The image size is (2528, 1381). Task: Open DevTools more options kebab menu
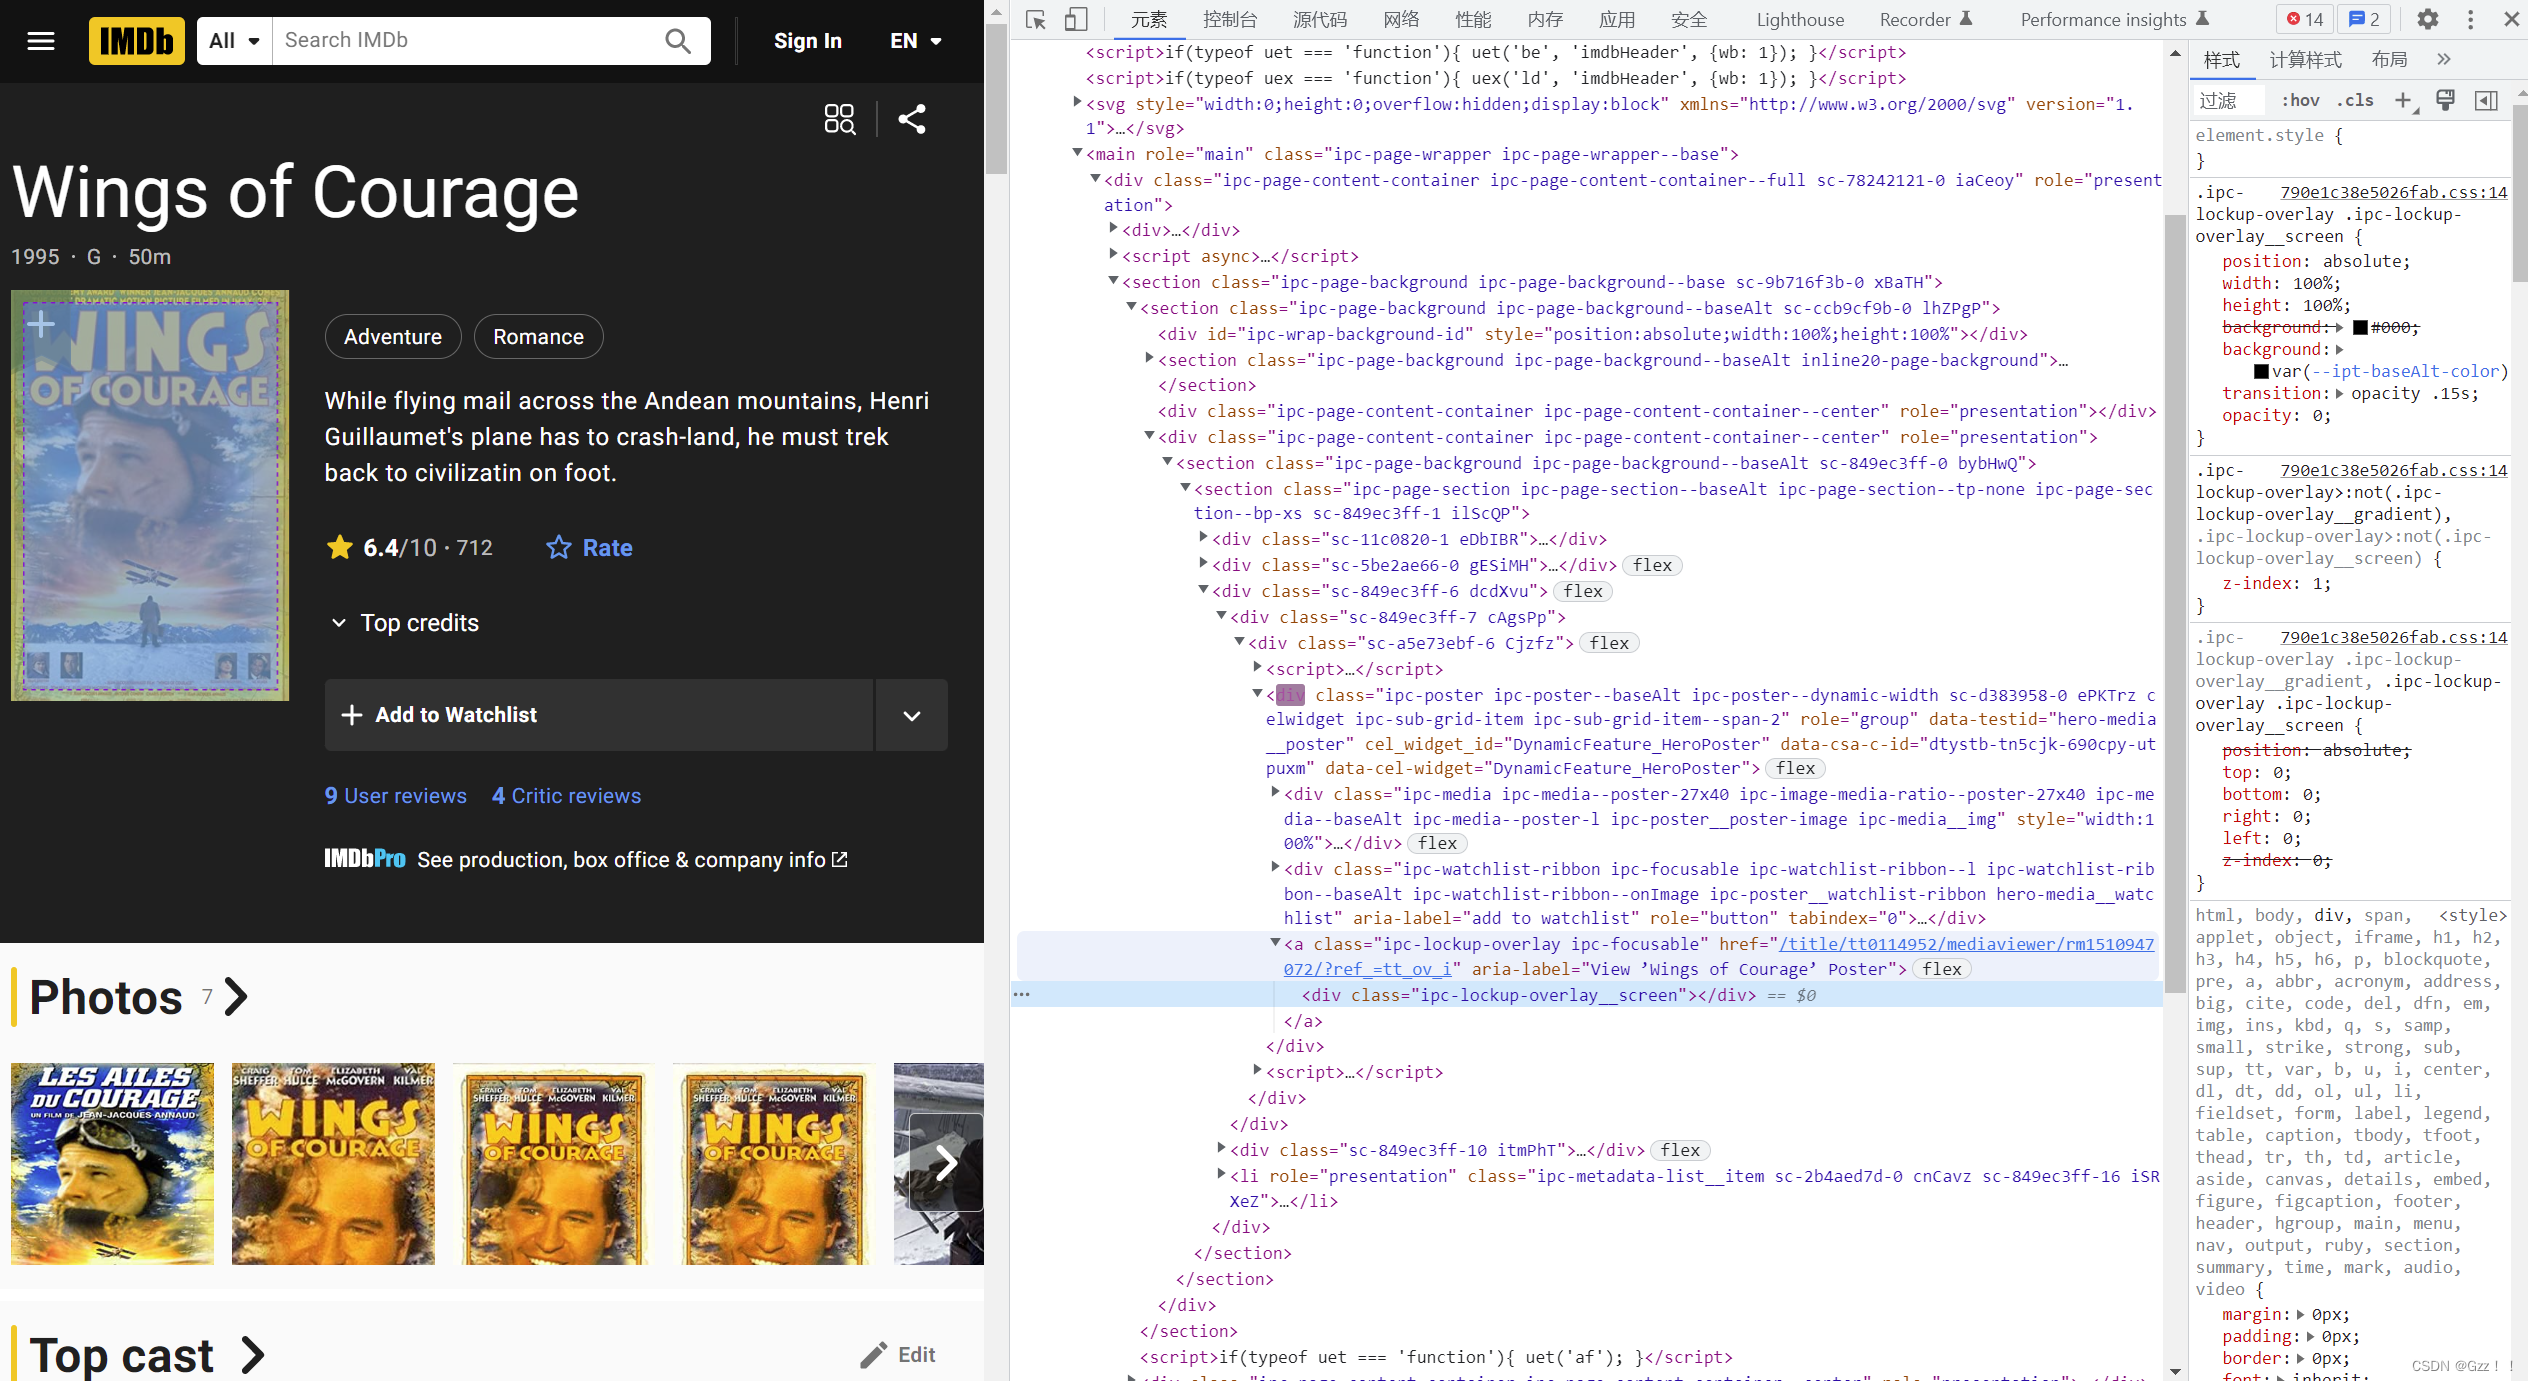[x=2471, y=19]
